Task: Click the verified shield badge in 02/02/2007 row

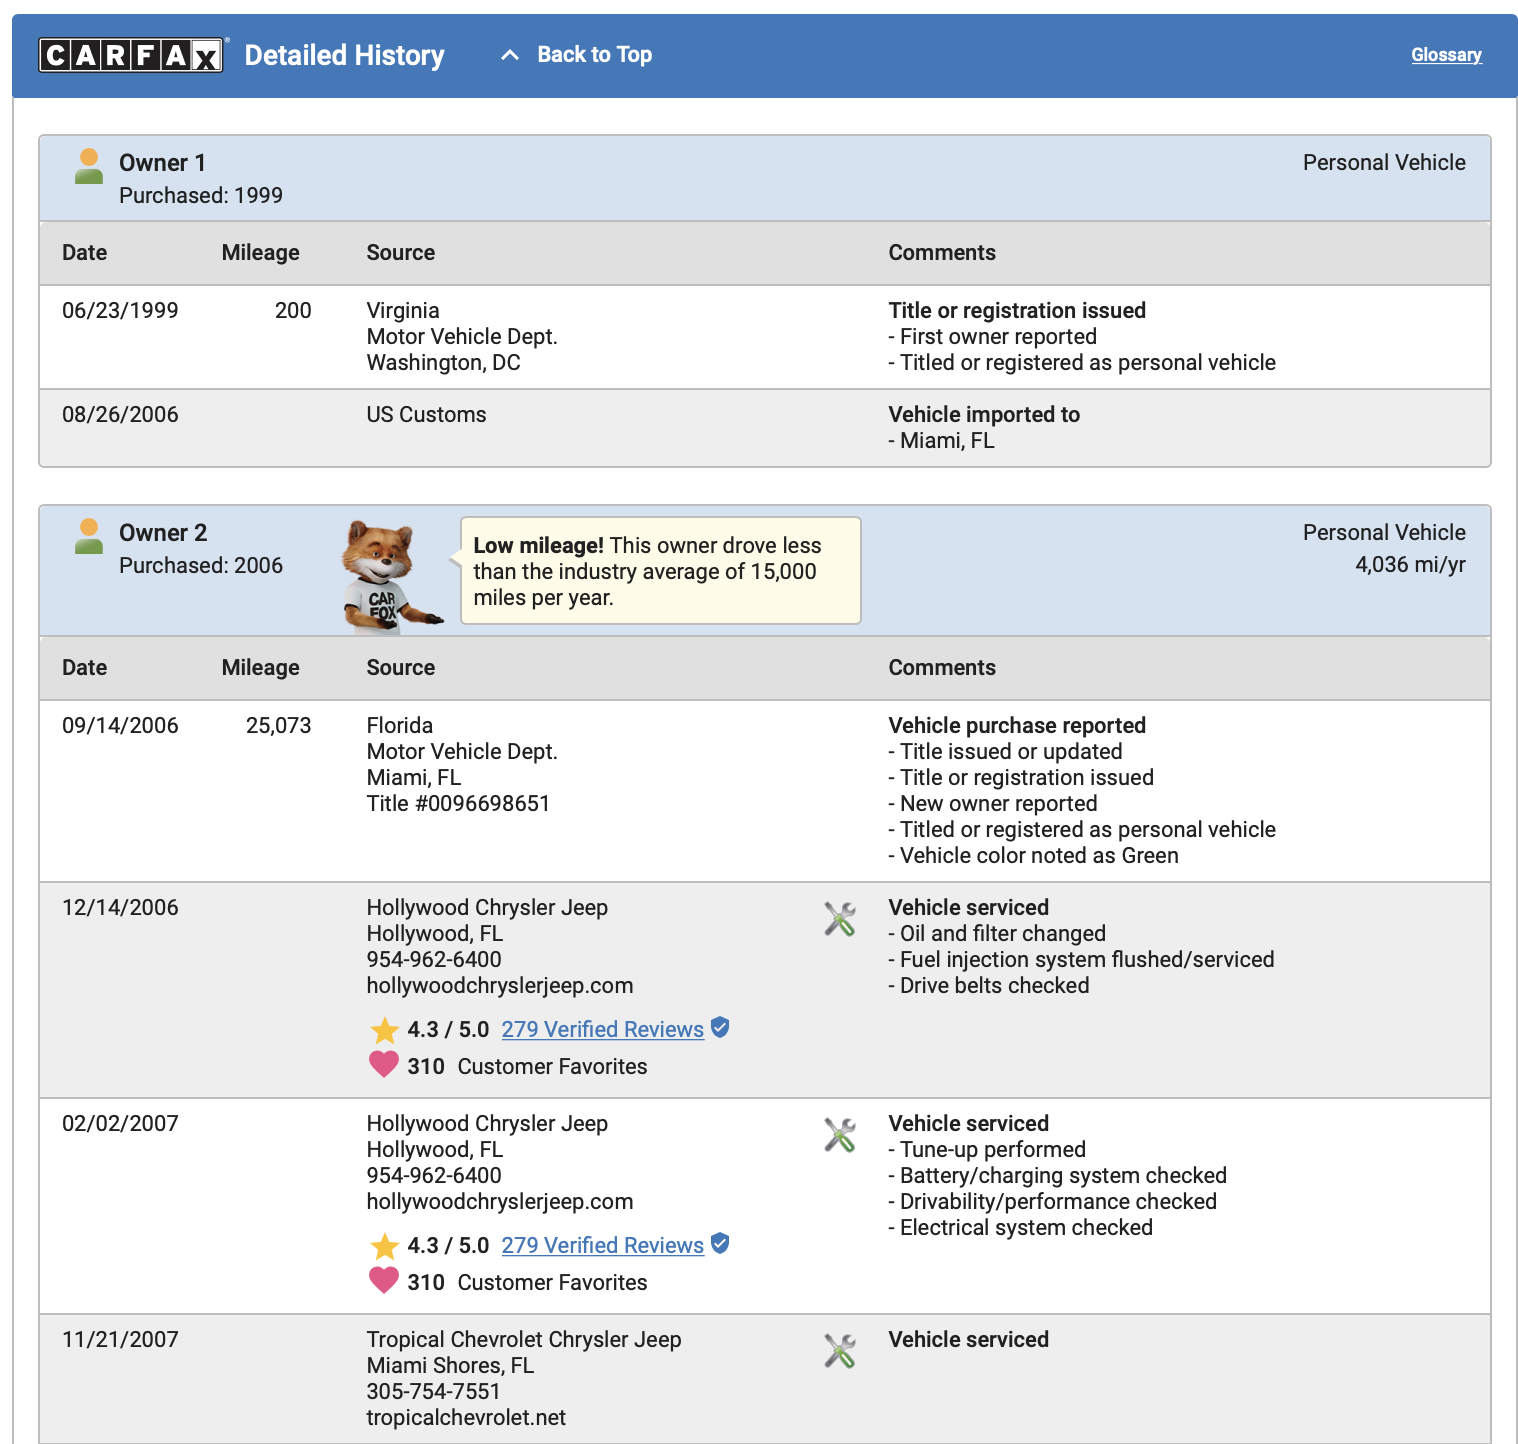Action: click(720, 1243)
